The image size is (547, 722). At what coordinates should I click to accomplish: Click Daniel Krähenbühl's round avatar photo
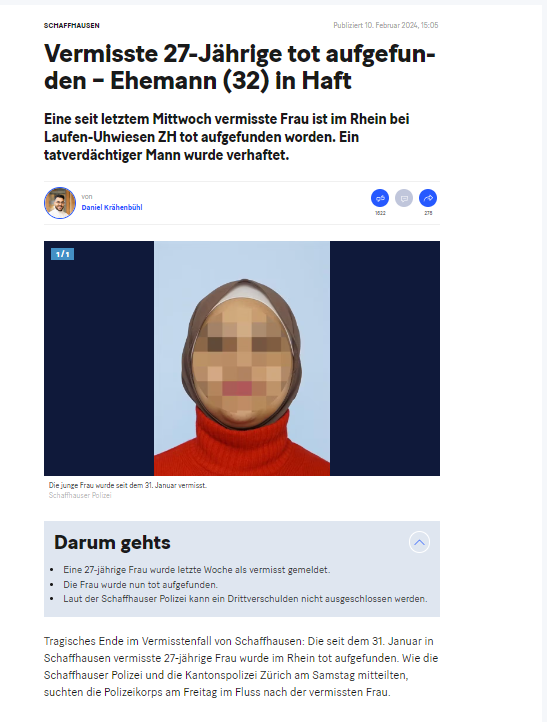60,203
